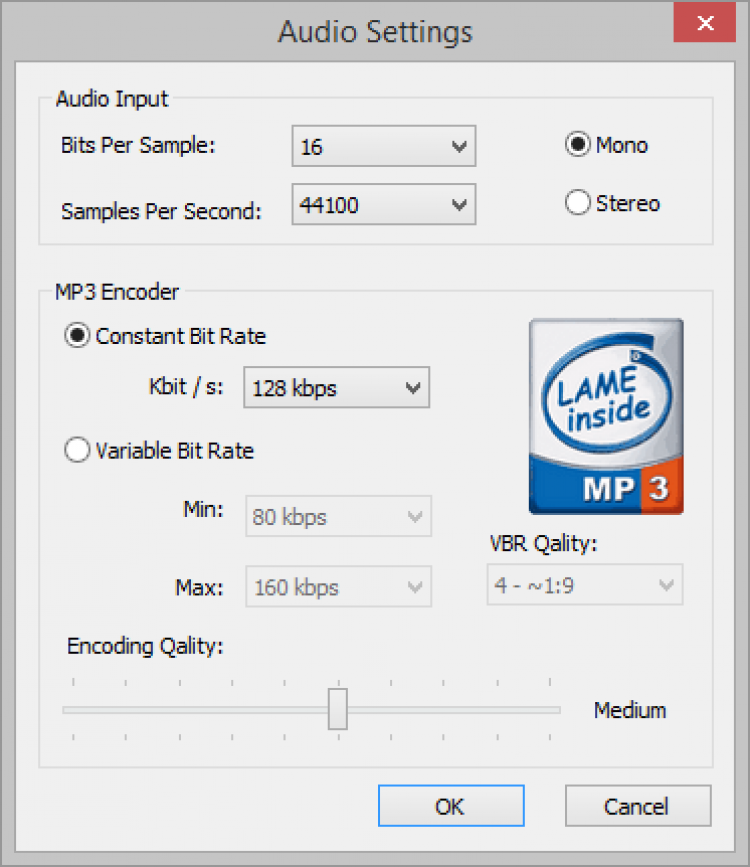Open the Max 160 kbps dropdown

coord(338,587)
